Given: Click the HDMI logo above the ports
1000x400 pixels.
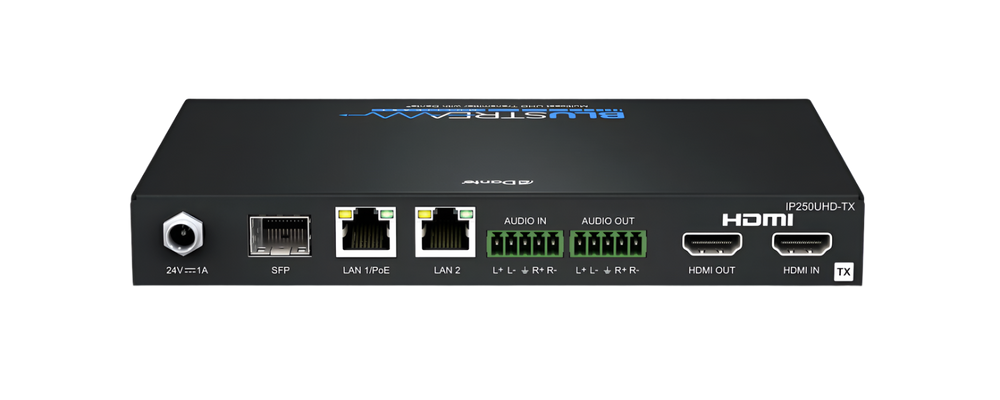Looking at the screenshot, I should [x=757, y=219].
